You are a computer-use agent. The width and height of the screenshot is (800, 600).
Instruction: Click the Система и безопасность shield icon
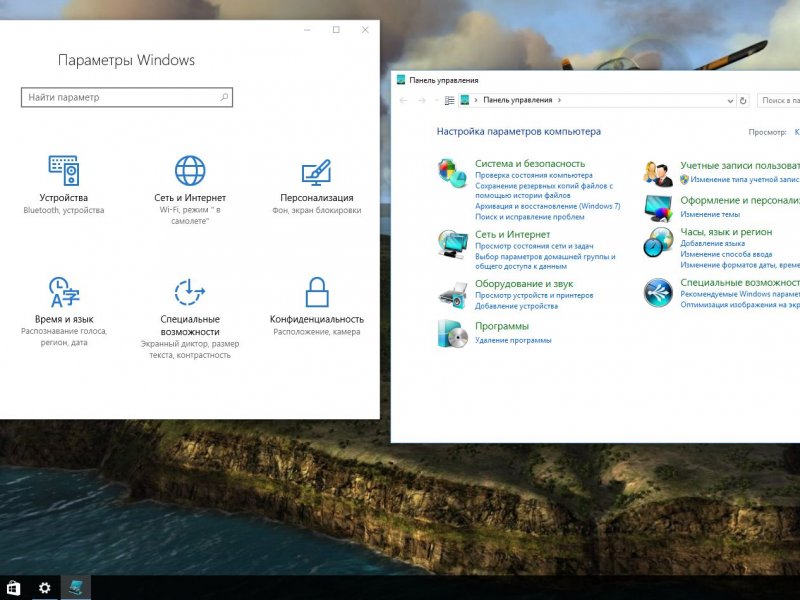452,172
